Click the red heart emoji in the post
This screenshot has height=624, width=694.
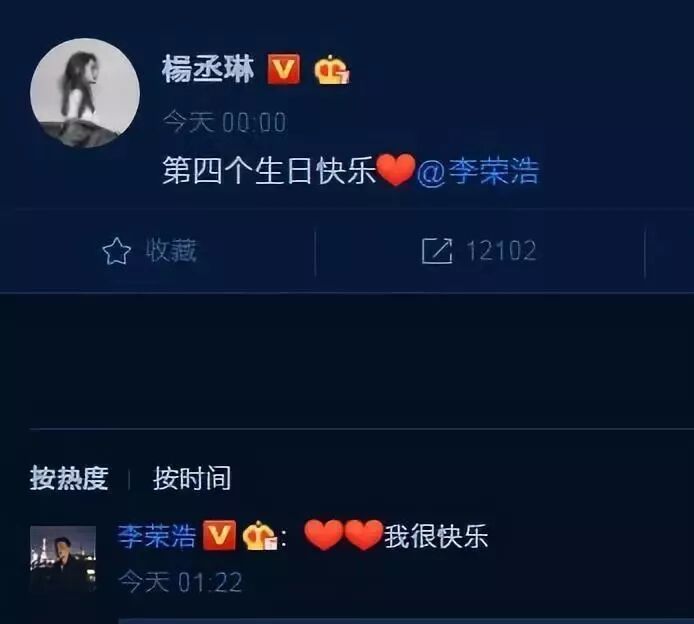[396, 169]
